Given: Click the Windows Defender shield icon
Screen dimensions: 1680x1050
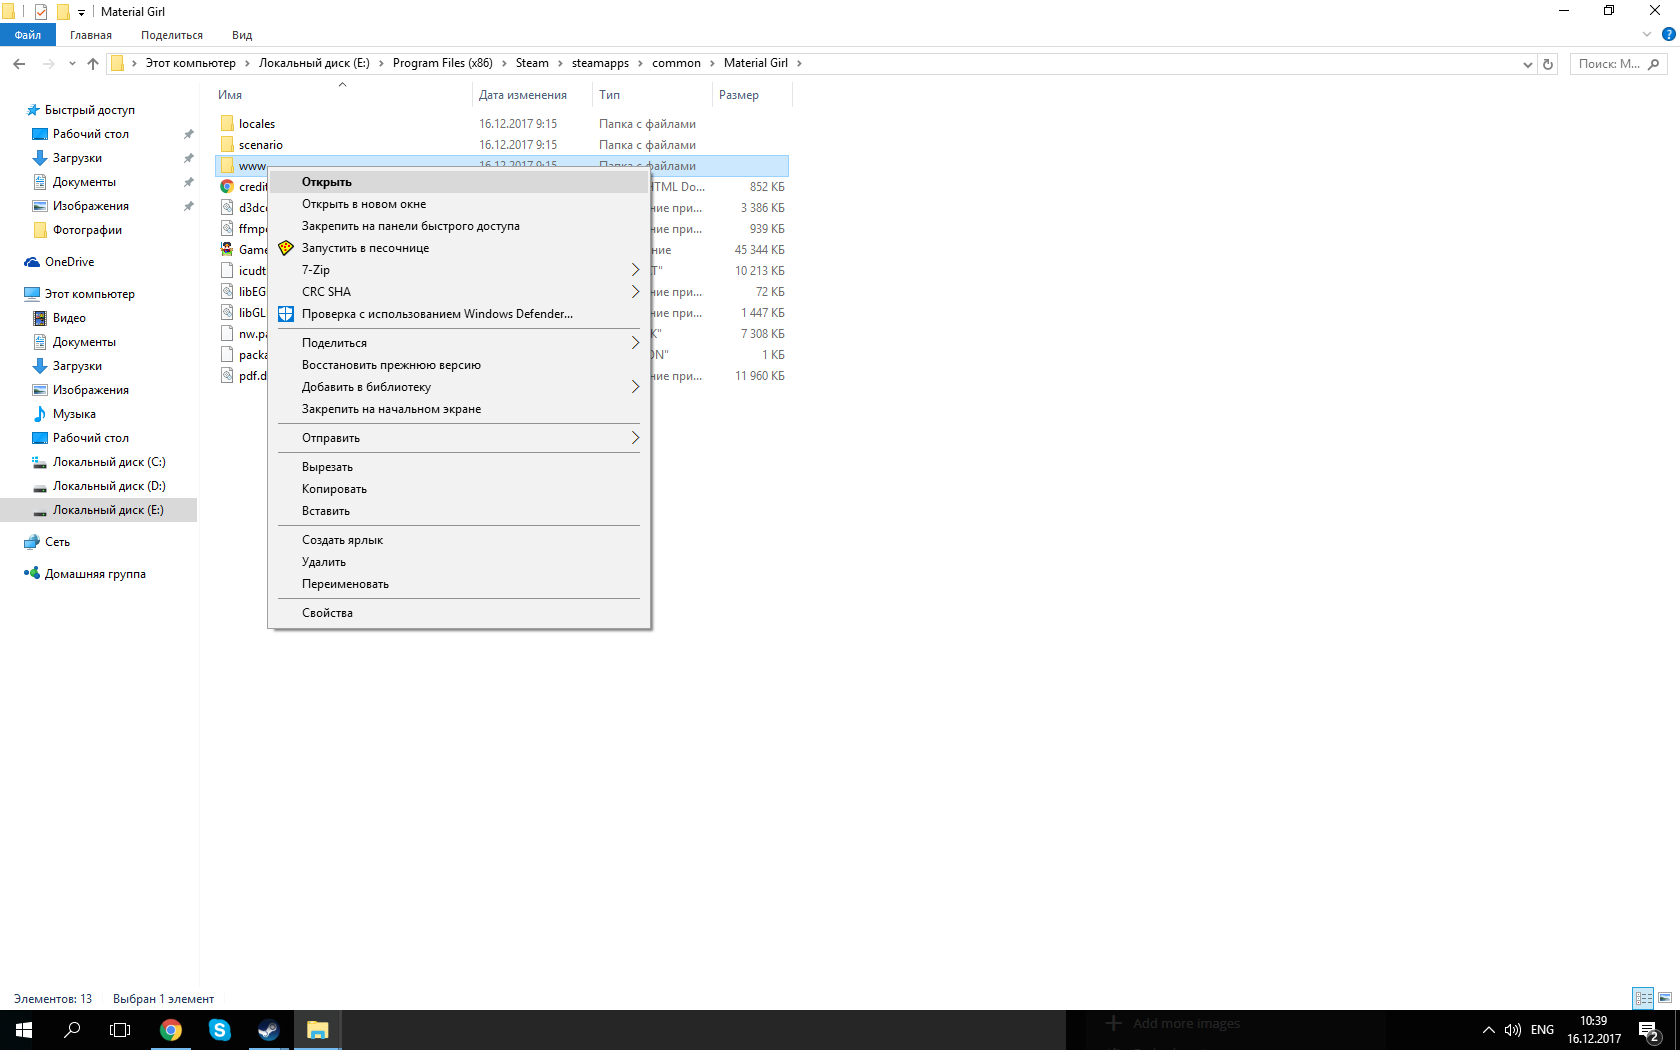Looking at the screenshot, I should click(286, 314).
